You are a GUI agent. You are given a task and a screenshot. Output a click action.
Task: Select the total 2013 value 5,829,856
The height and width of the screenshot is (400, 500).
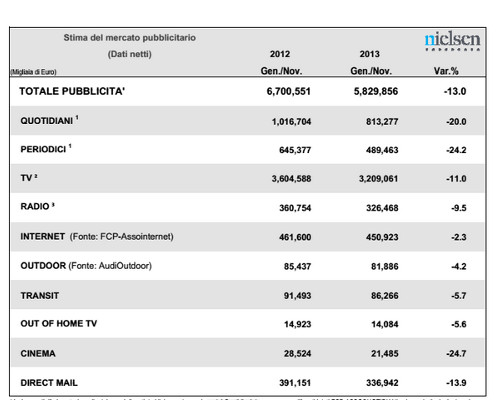[x=376, y=91]
